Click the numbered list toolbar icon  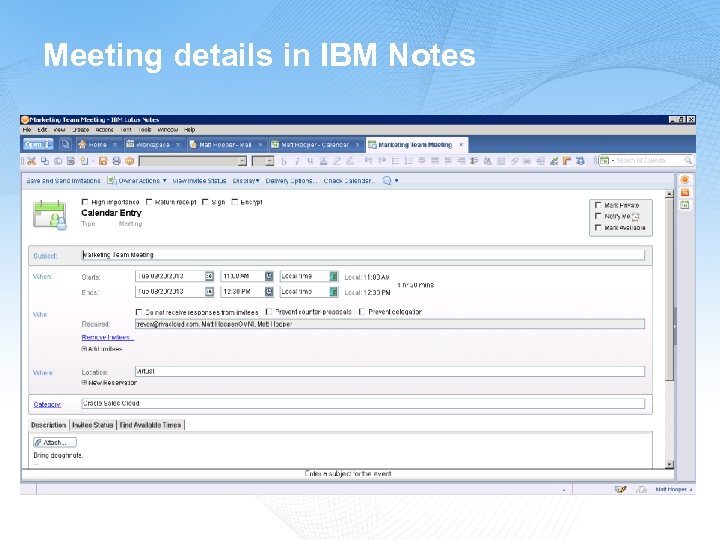408,161
